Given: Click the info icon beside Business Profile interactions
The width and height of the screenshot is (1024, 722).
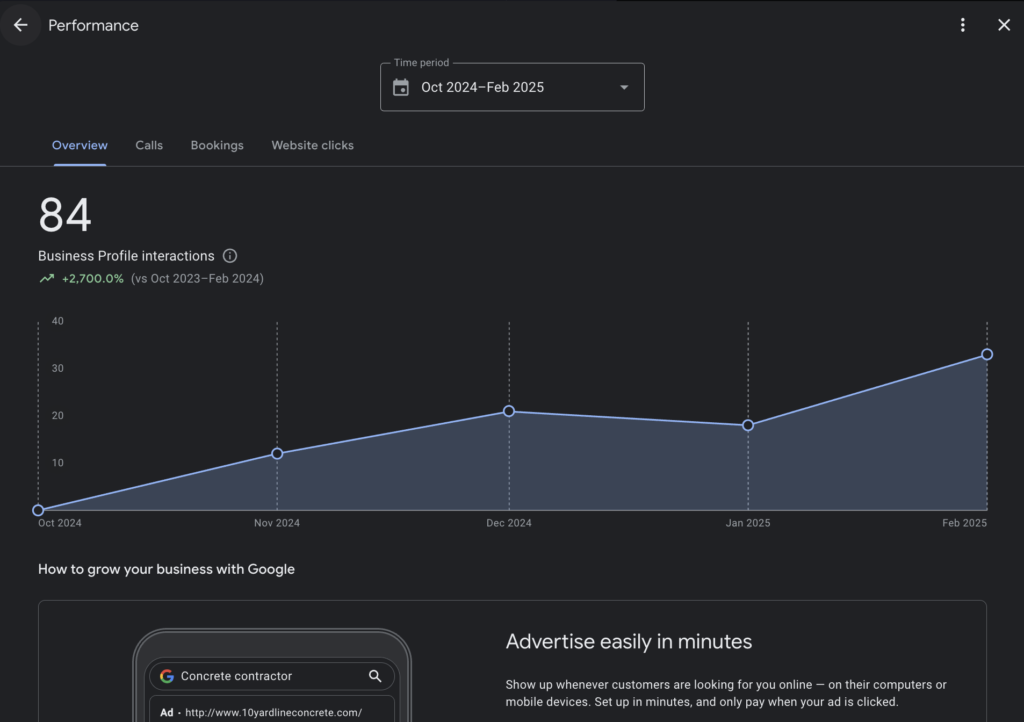Looking at the screenshot, I should click(x=230, y=256).
